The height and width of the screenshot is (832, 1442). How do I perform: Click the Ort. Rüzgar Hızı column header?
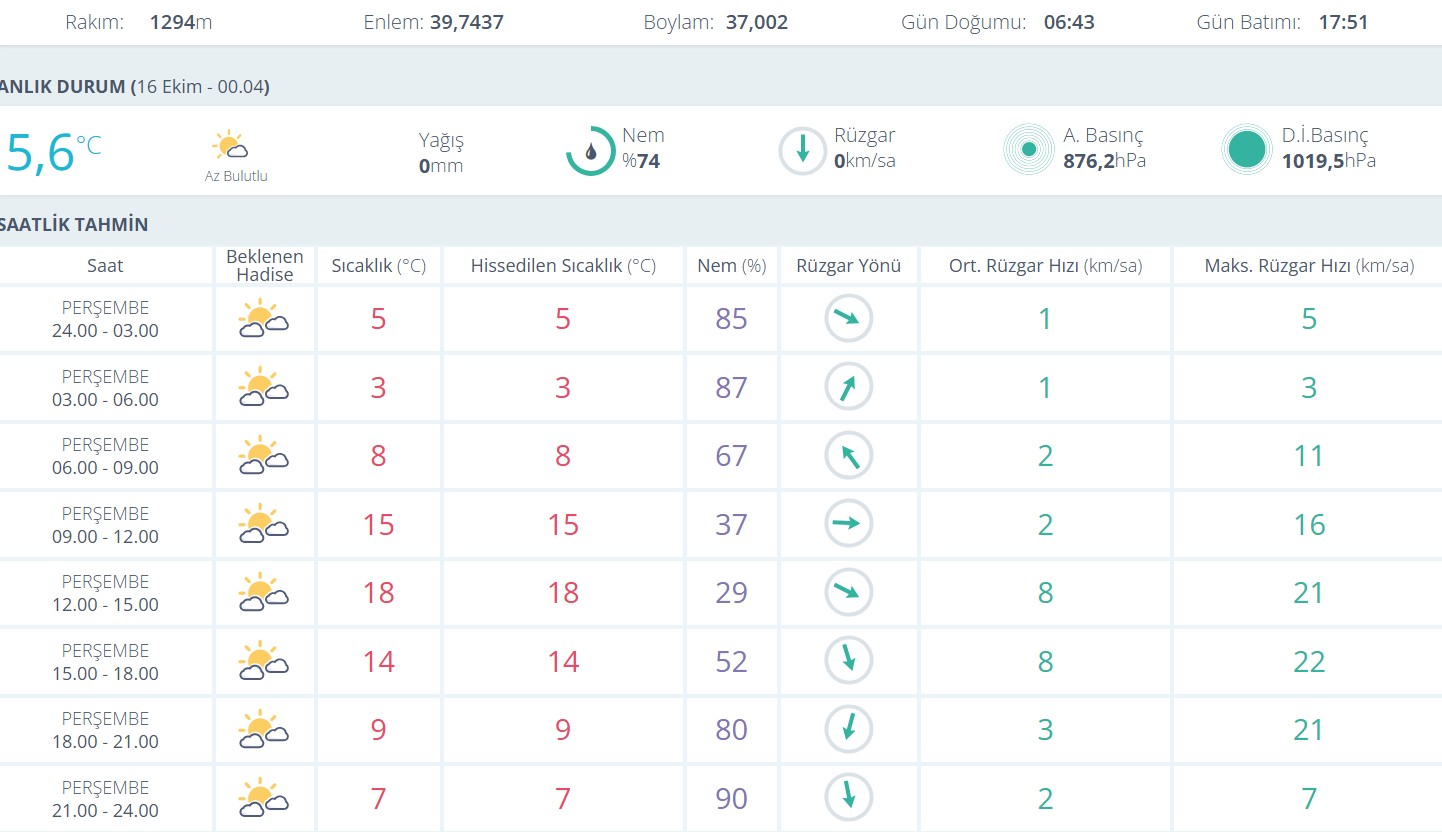pos(1045,266)
